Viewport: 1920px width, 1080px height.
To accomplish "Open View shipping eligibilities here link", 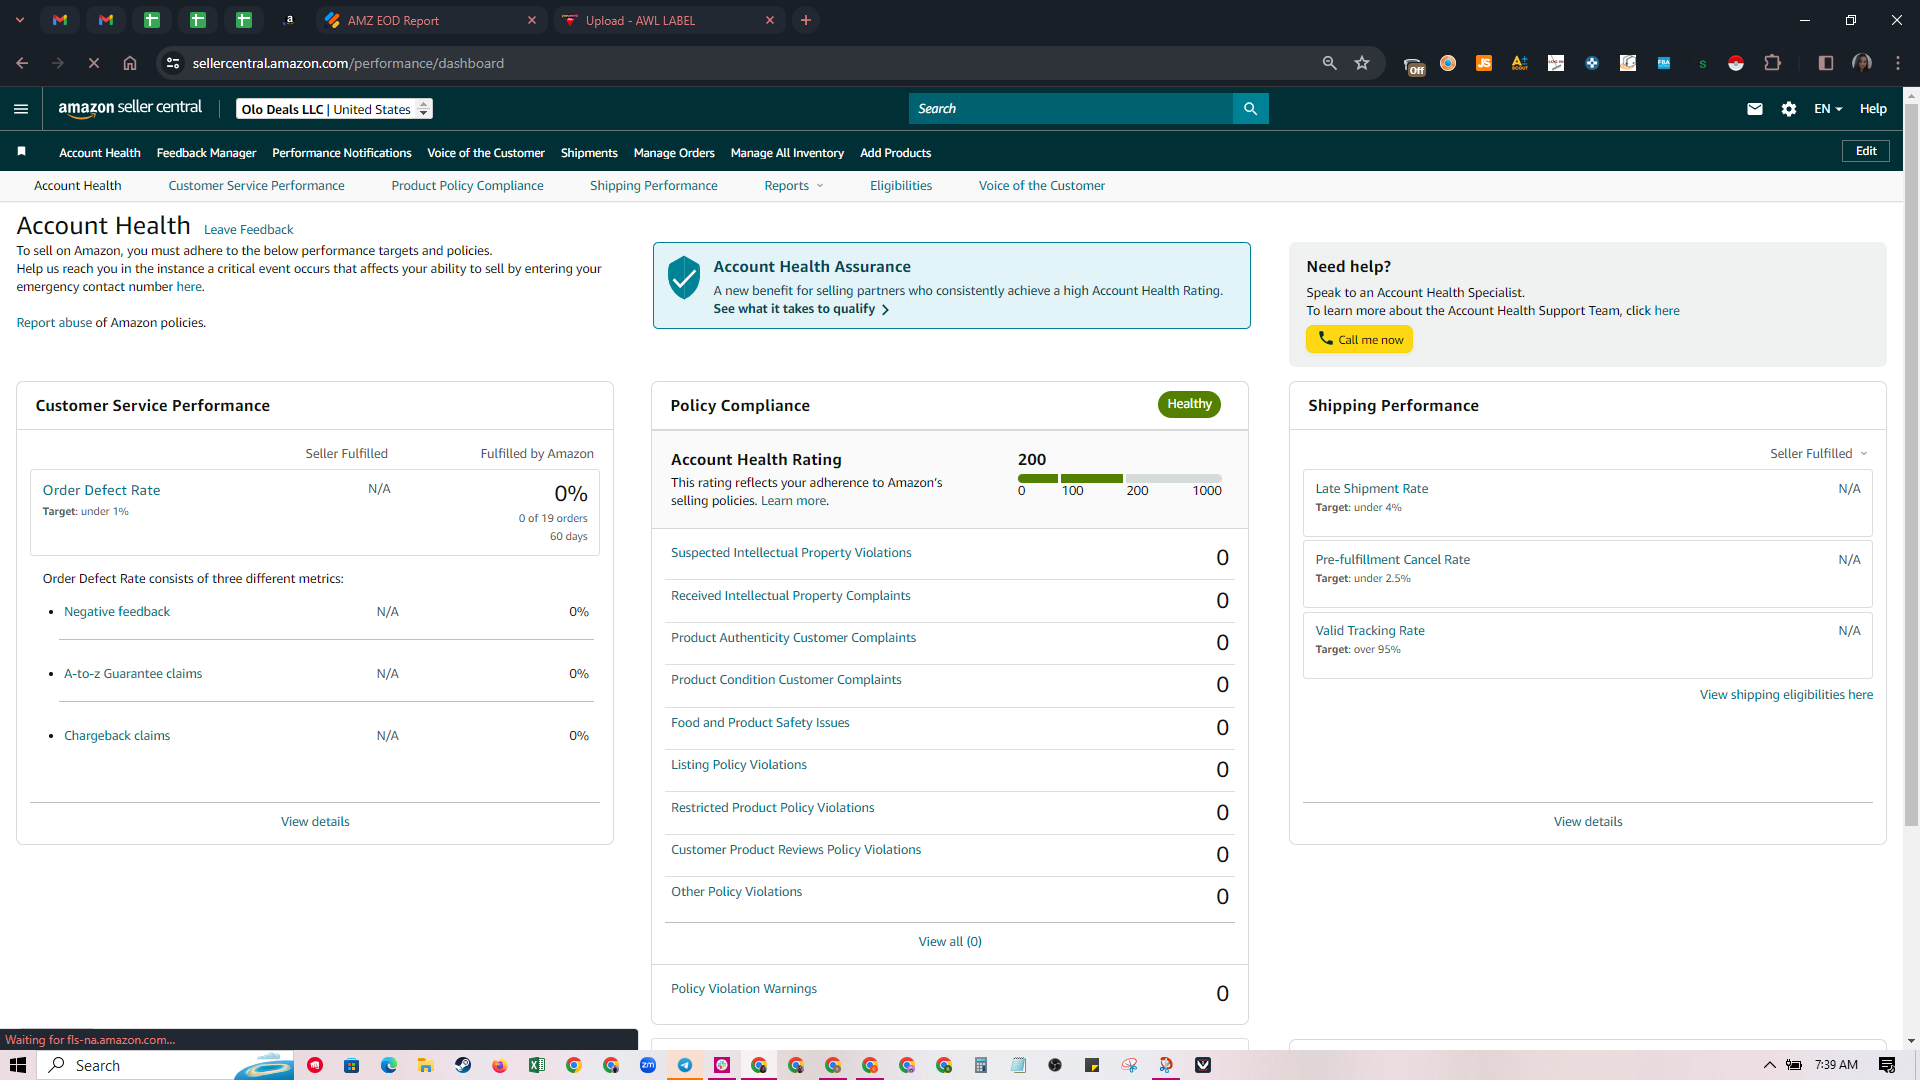I will (x=1786, y=695).
